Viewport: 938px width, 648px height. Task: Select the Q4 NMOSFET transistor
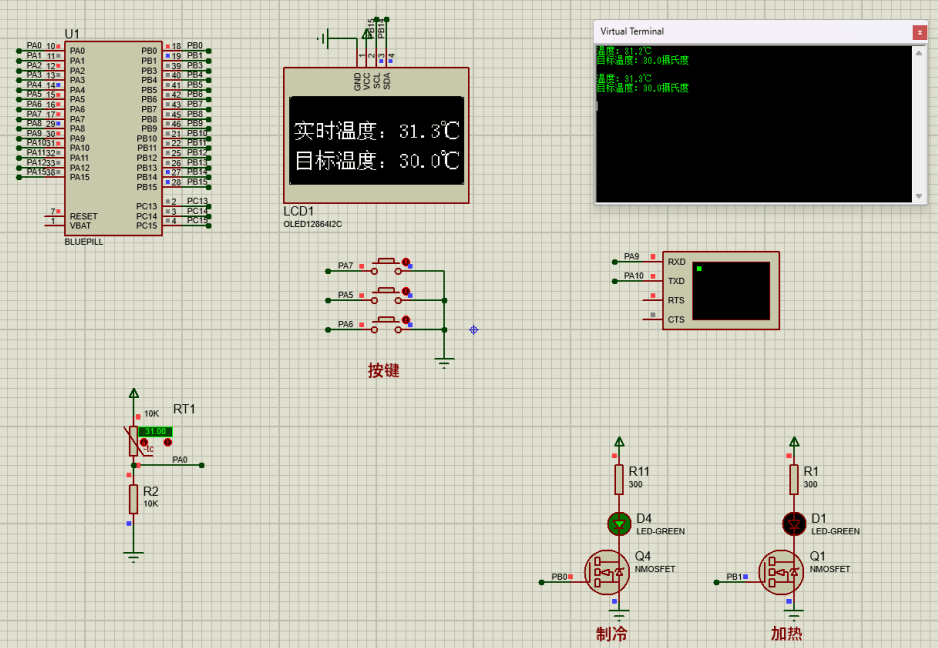click(x=608, y=572)
